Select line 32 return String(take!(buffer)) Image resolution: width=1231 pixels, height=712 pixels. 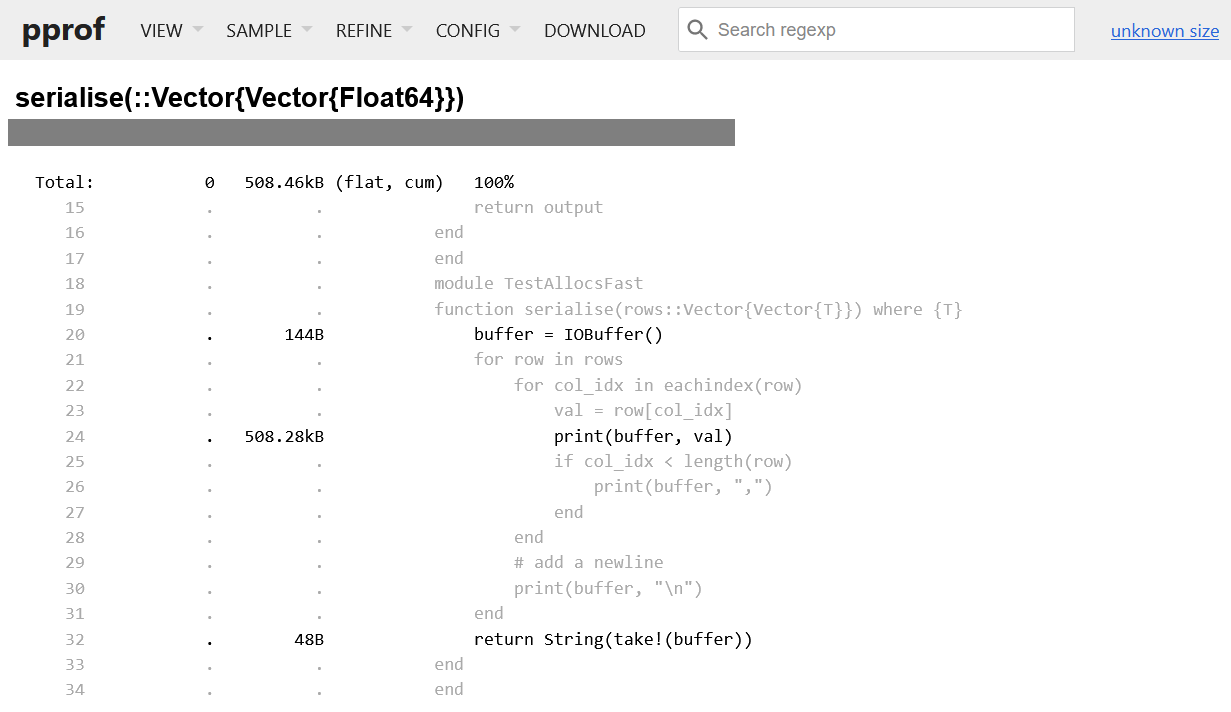click(x=612, y=639)
